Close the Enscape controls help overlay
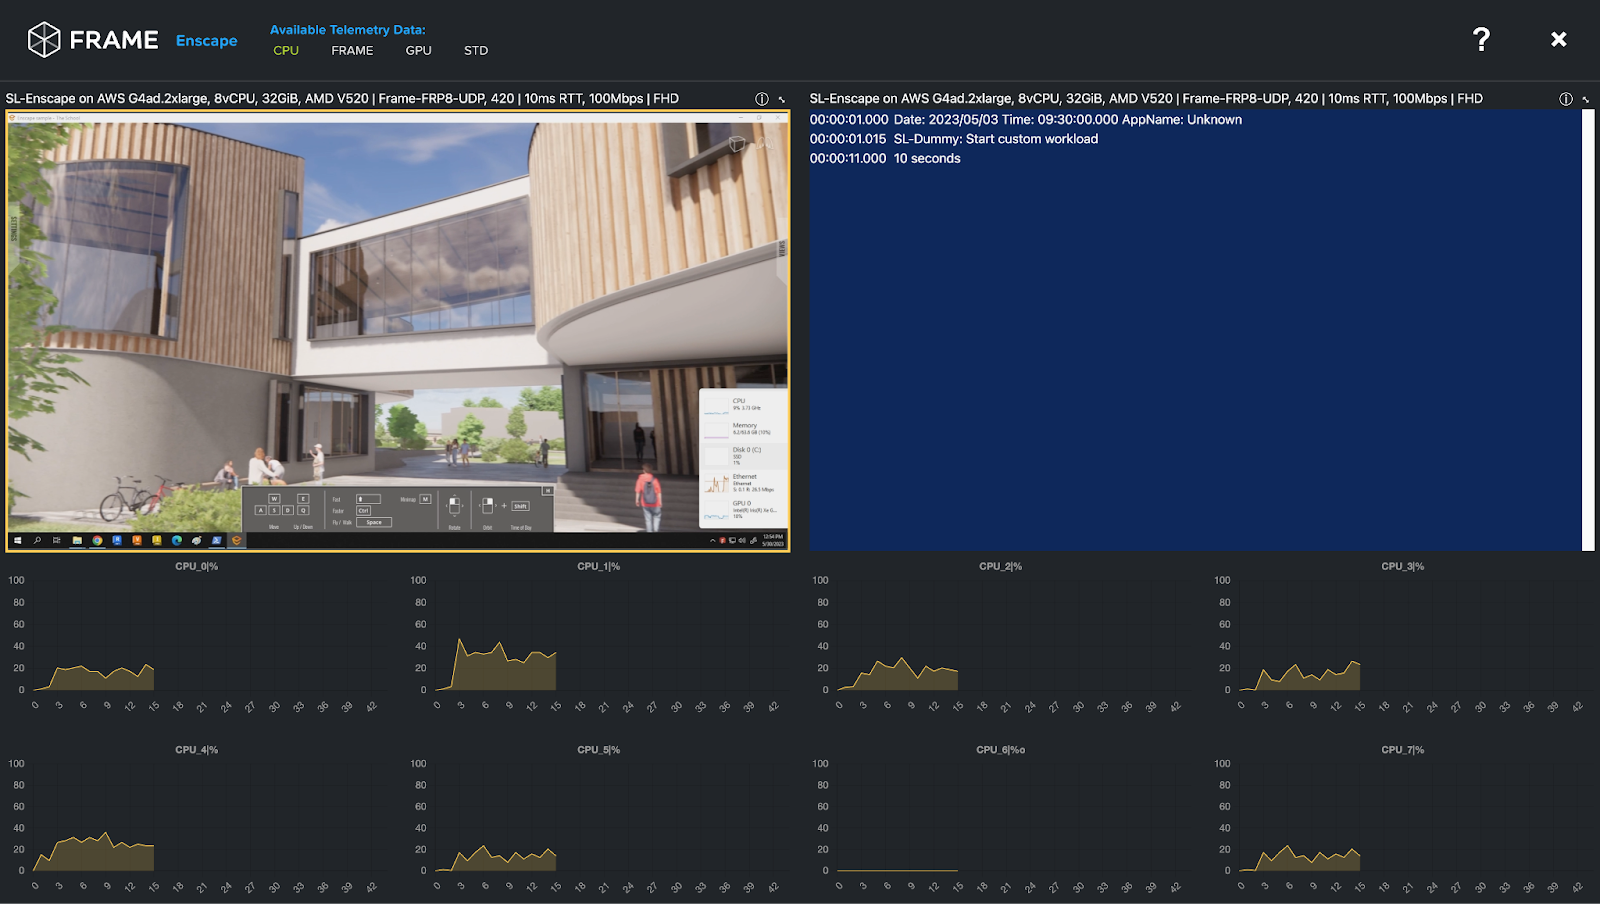This screenshot has height=904, width=1600. [547, 490]
